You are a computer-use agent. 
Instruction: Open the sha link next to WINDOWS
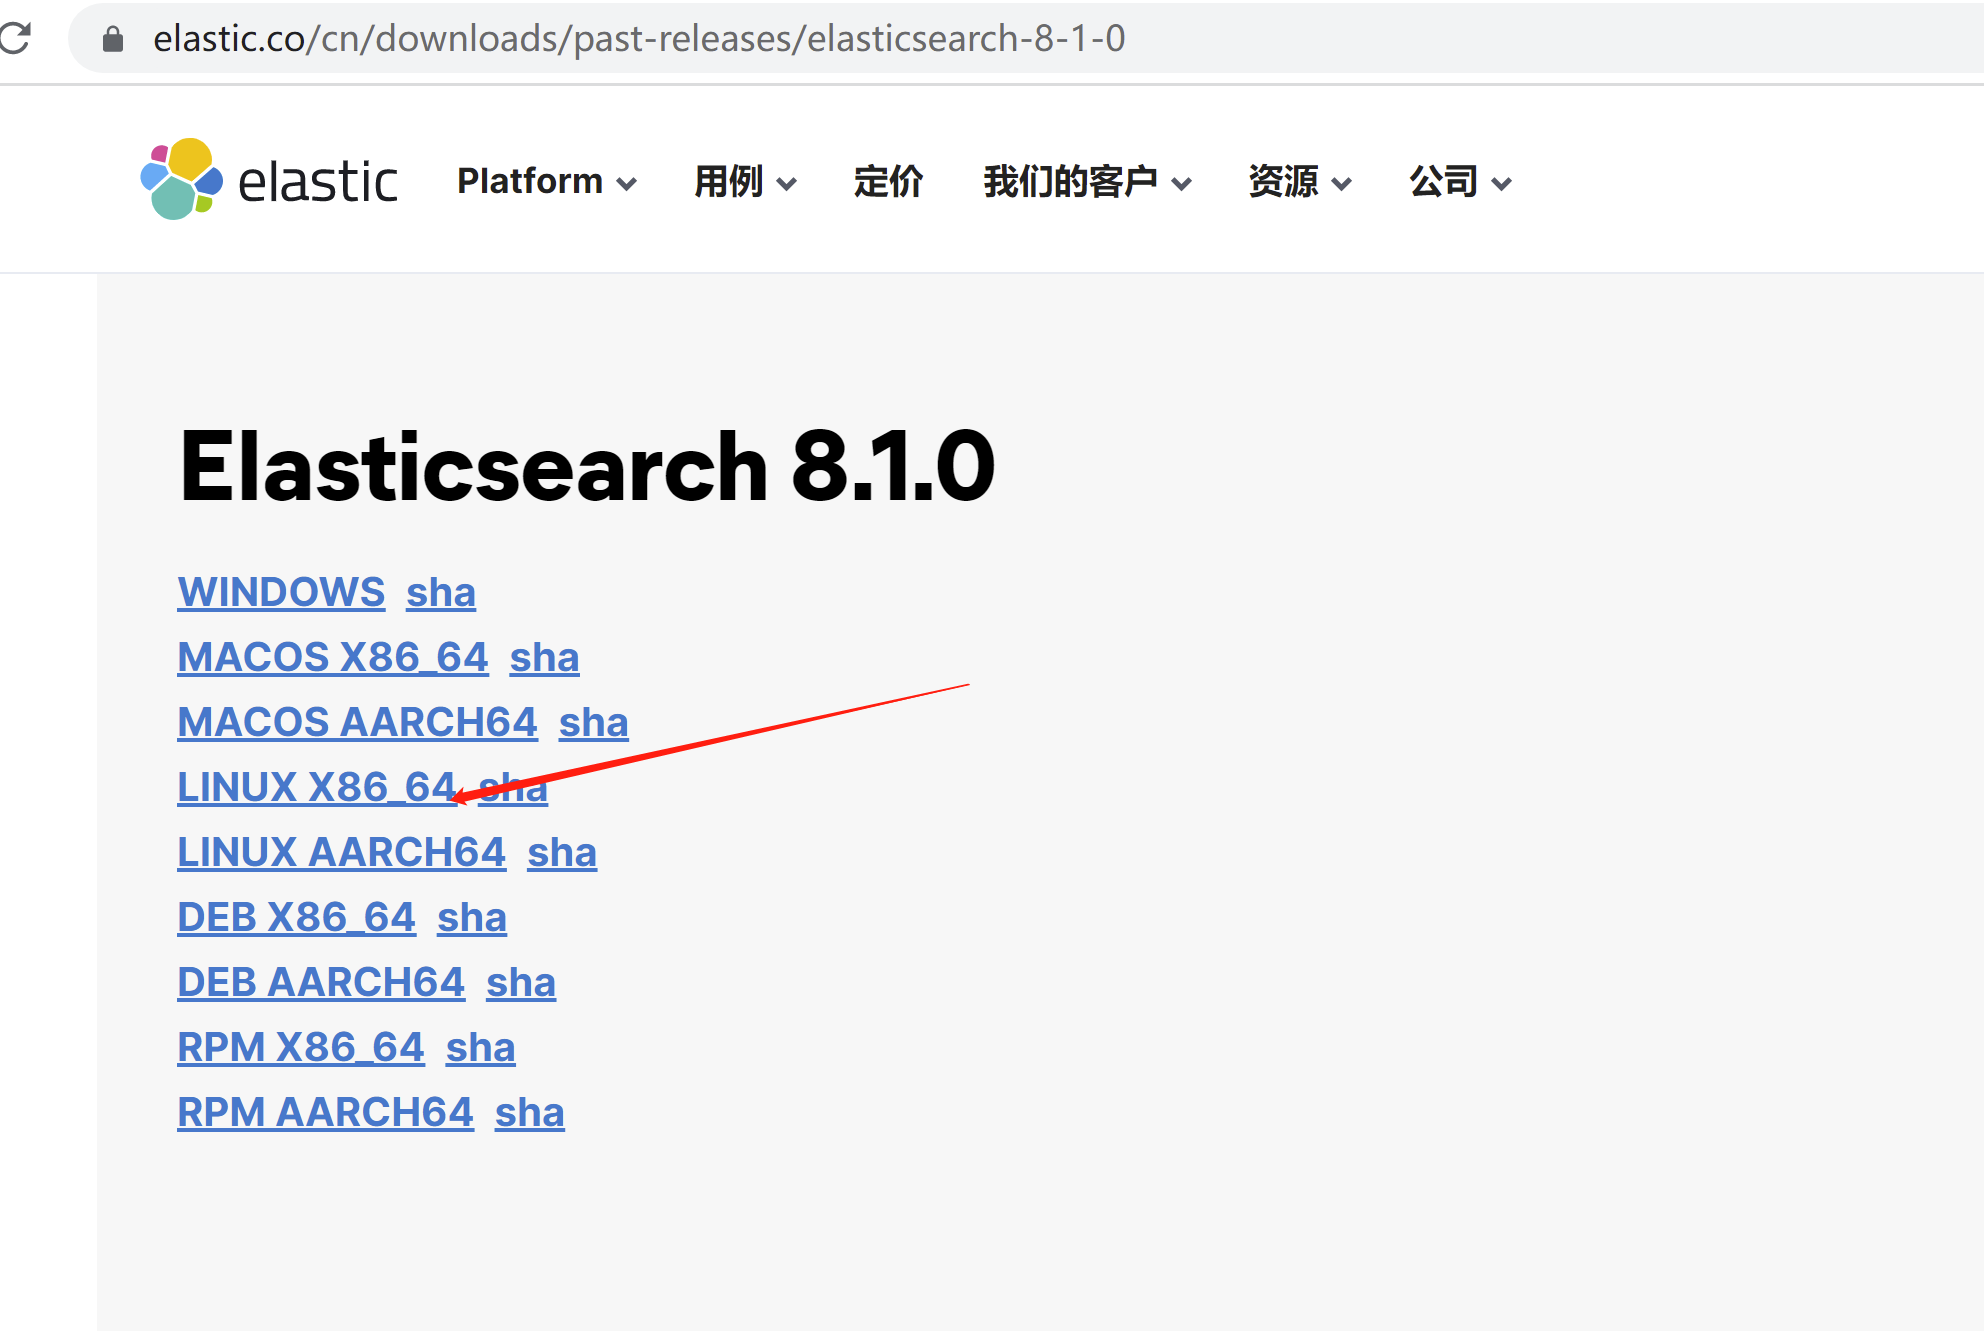pos(441,592)
